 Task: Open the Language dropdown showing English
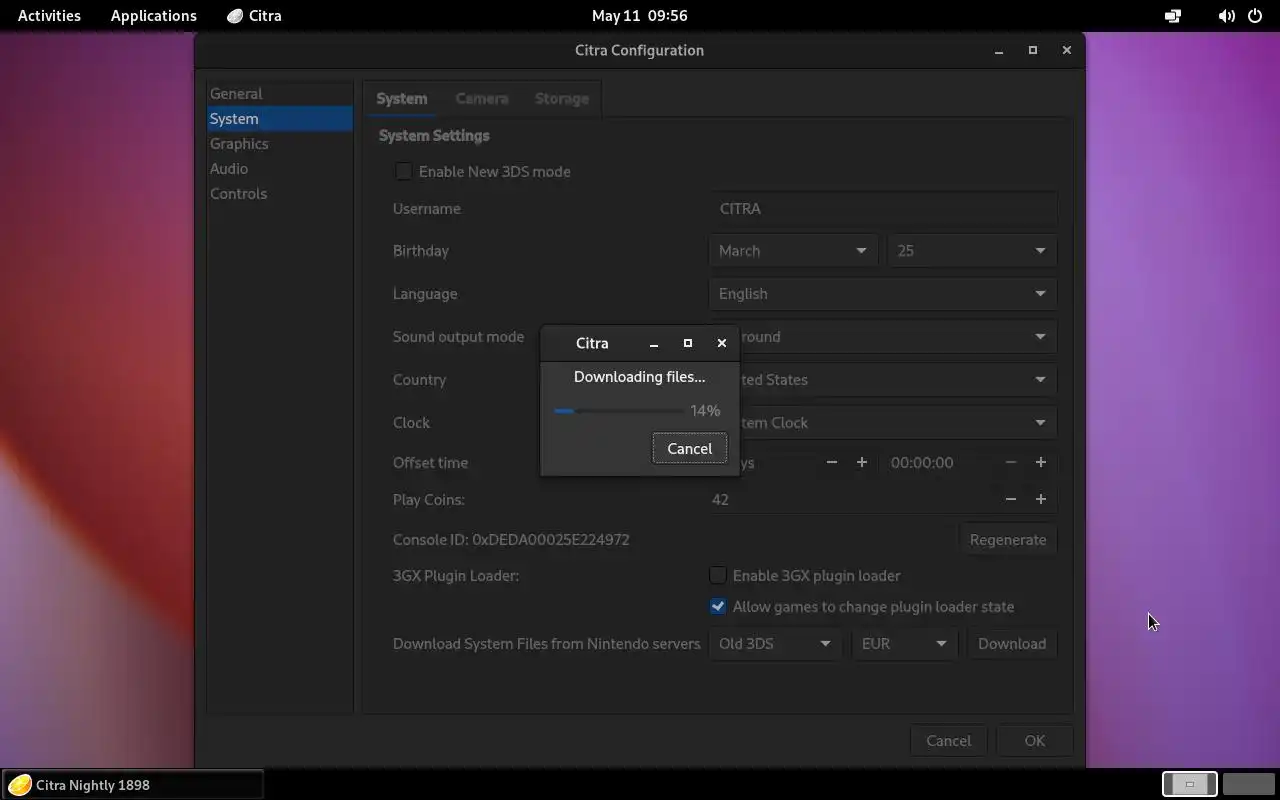coord(883,294)
